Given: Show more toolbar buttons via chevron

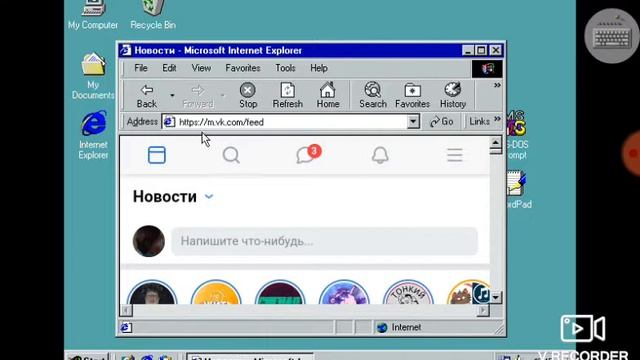Looking at the screenshot, I should pos(497,85).
